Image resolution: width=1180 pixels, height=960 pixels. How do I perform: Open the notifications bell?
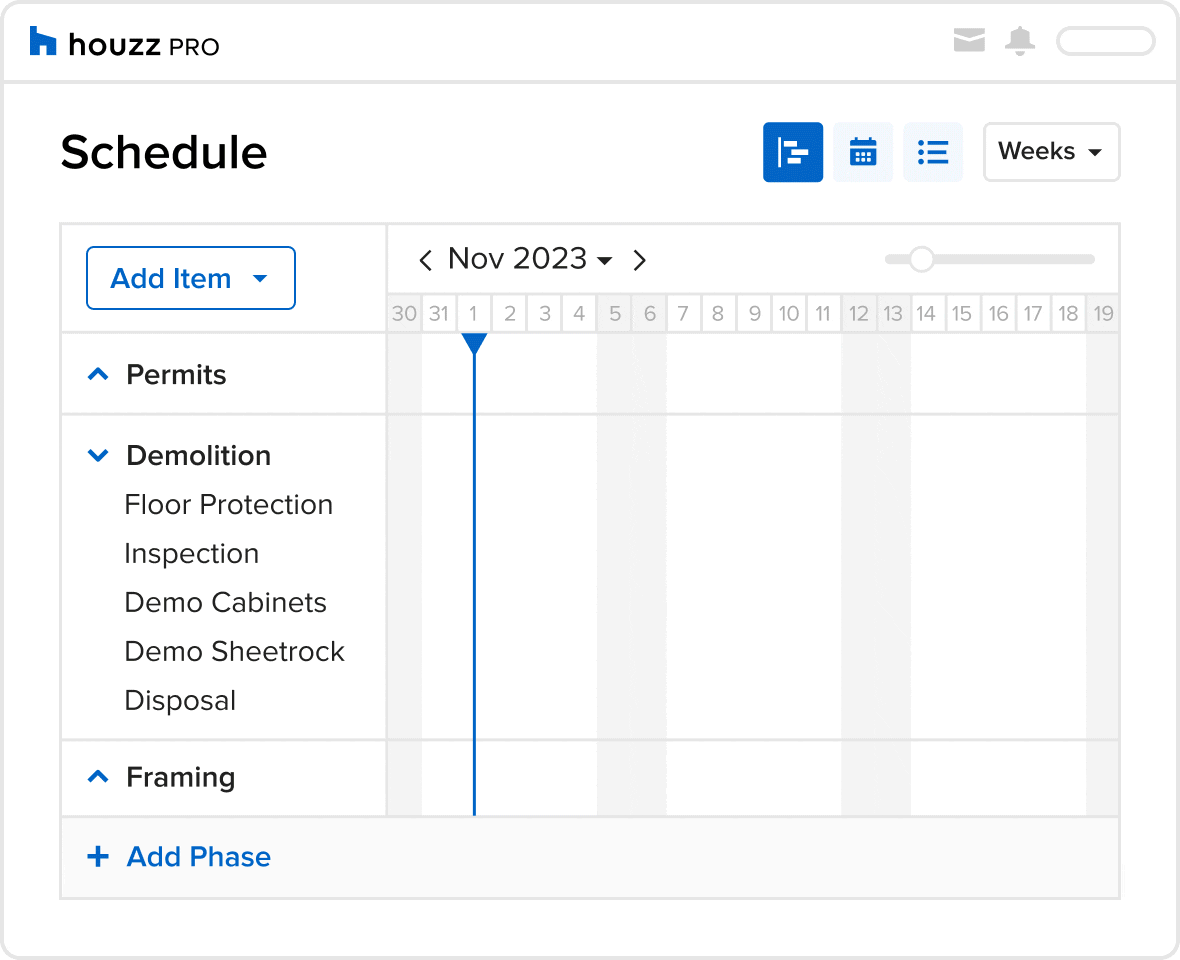coord(1020,41)
